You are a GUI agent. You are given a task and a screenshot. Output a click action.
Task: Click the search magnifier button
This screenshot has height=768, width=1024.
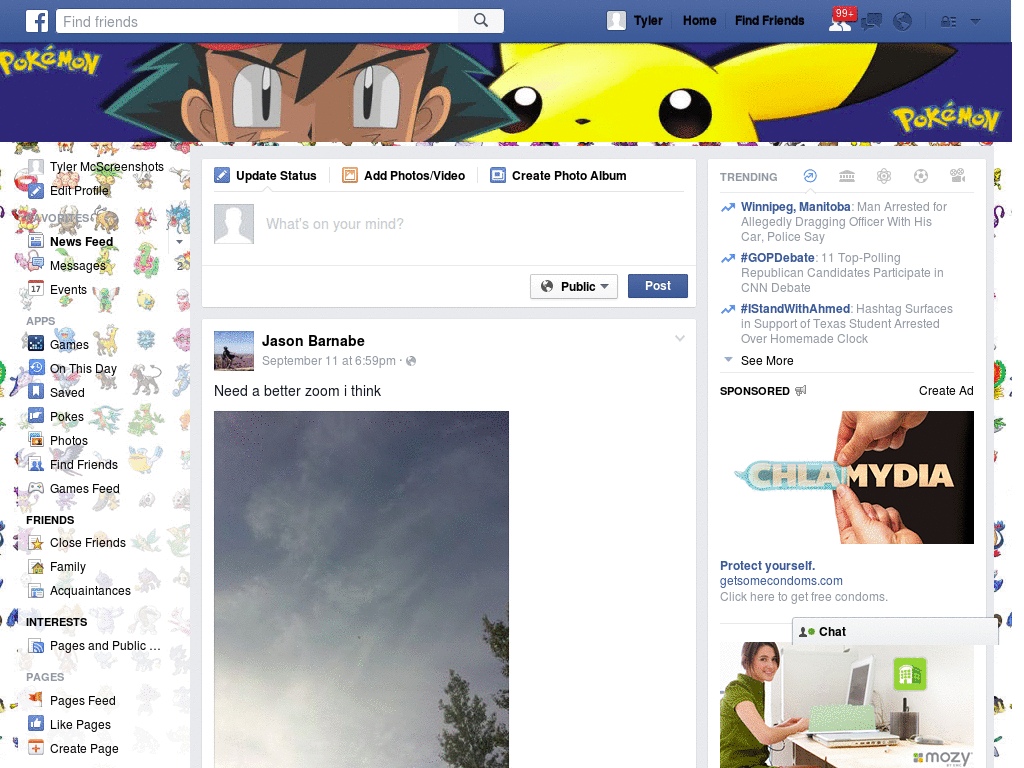[481, 21]
